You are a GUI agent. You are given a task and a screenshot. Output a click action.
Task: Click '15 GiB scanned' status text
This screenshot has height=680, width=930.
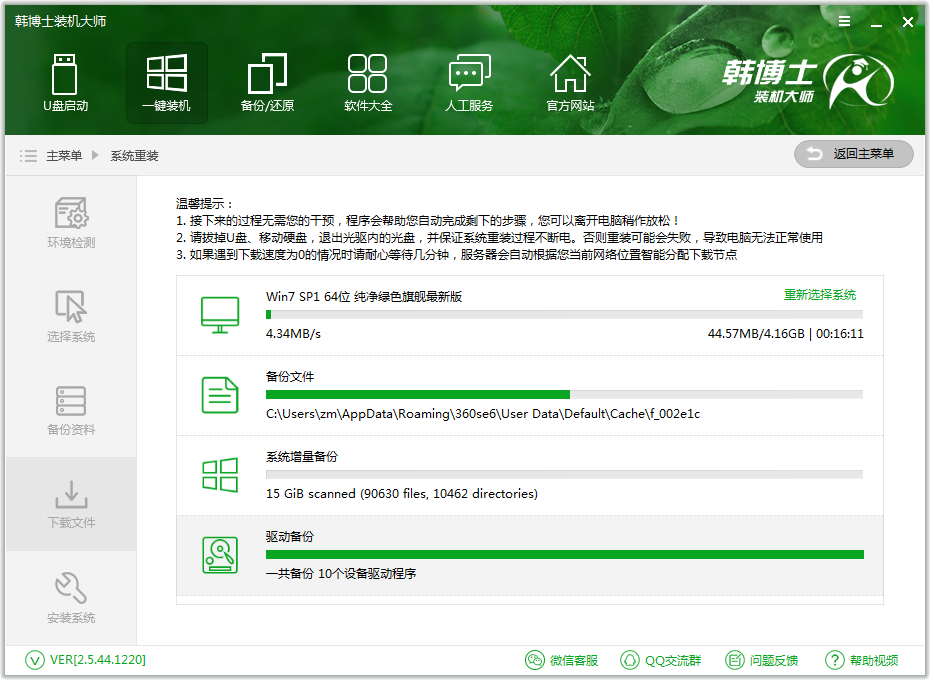point(402,494)
